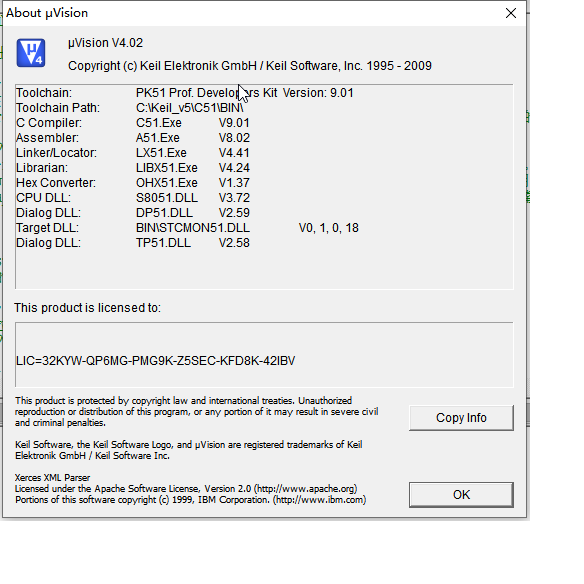Click the 'LIBX51.Exe' librarian entry
The width and height of the screenshot is (584, 584).
tap(166, 168)
